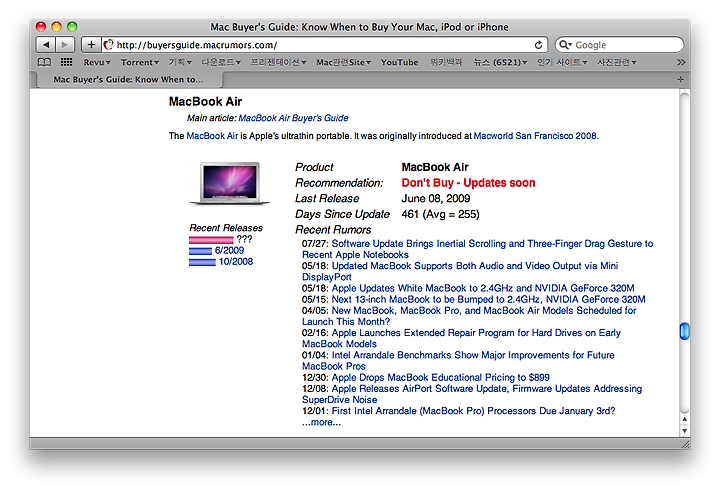Open bookmarks library book icon
This screenshot has width=720, height=490.
click(44, 62)
